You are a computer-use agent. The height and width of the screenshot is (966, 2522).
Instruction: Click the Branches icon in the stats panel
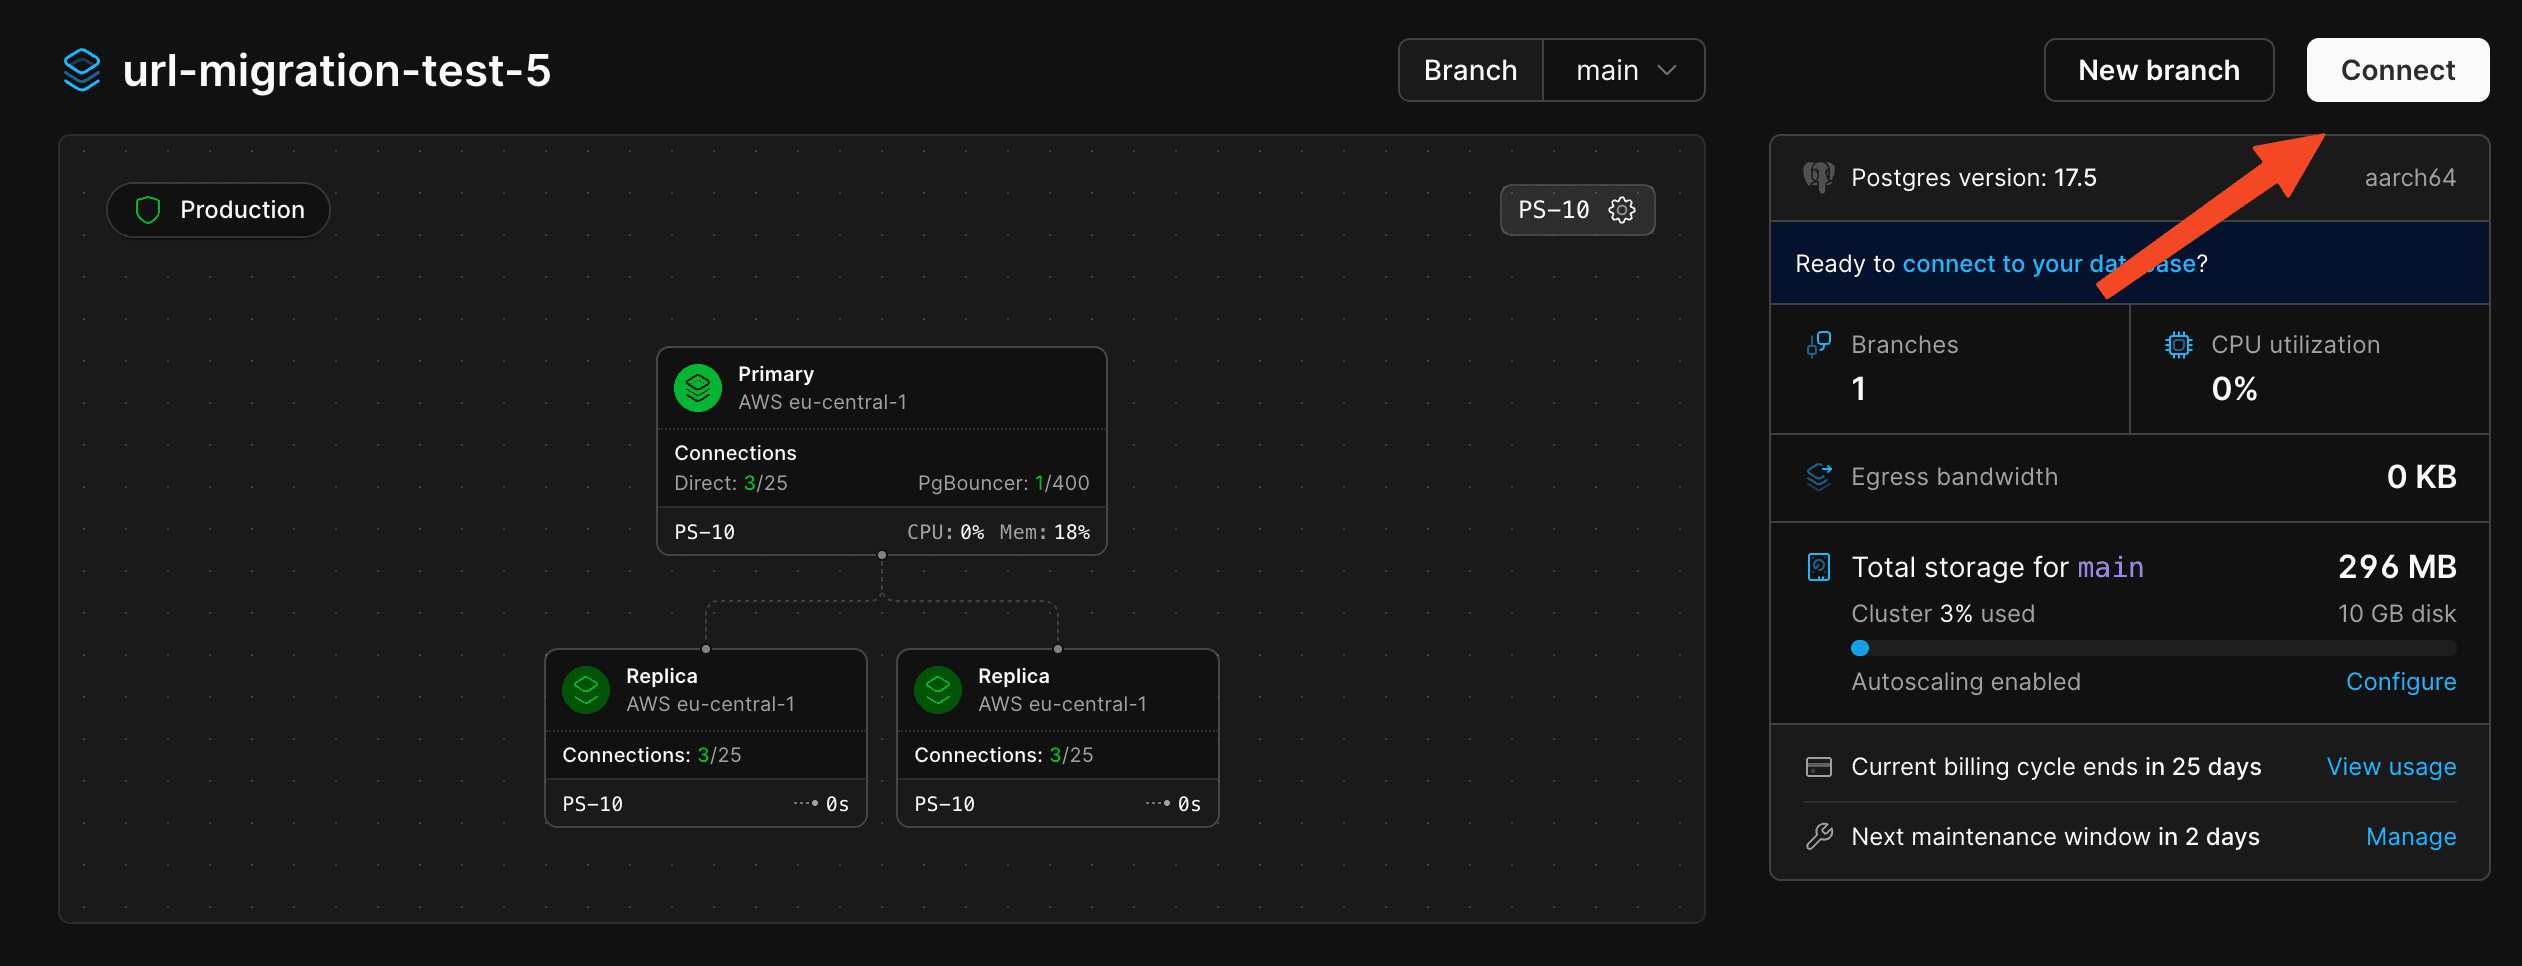pos(1819,344)
